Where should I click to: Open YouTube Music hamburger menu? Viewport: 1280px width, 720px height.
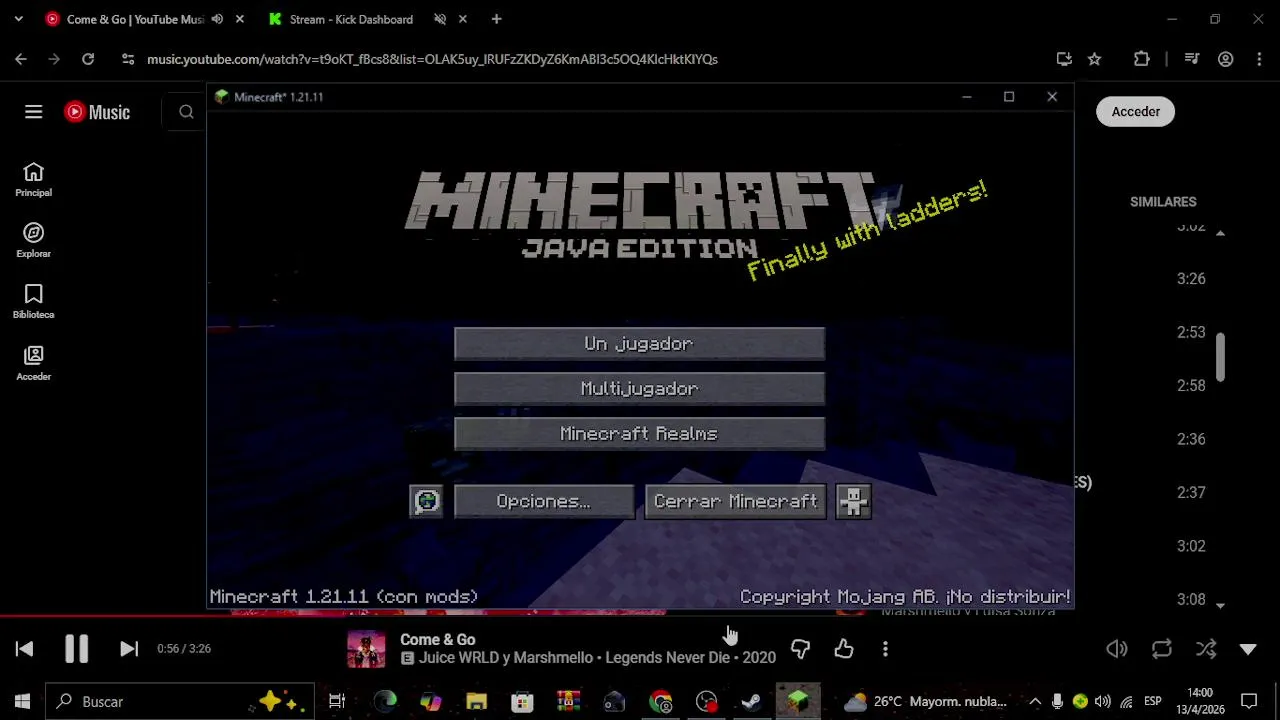point(34,112)
